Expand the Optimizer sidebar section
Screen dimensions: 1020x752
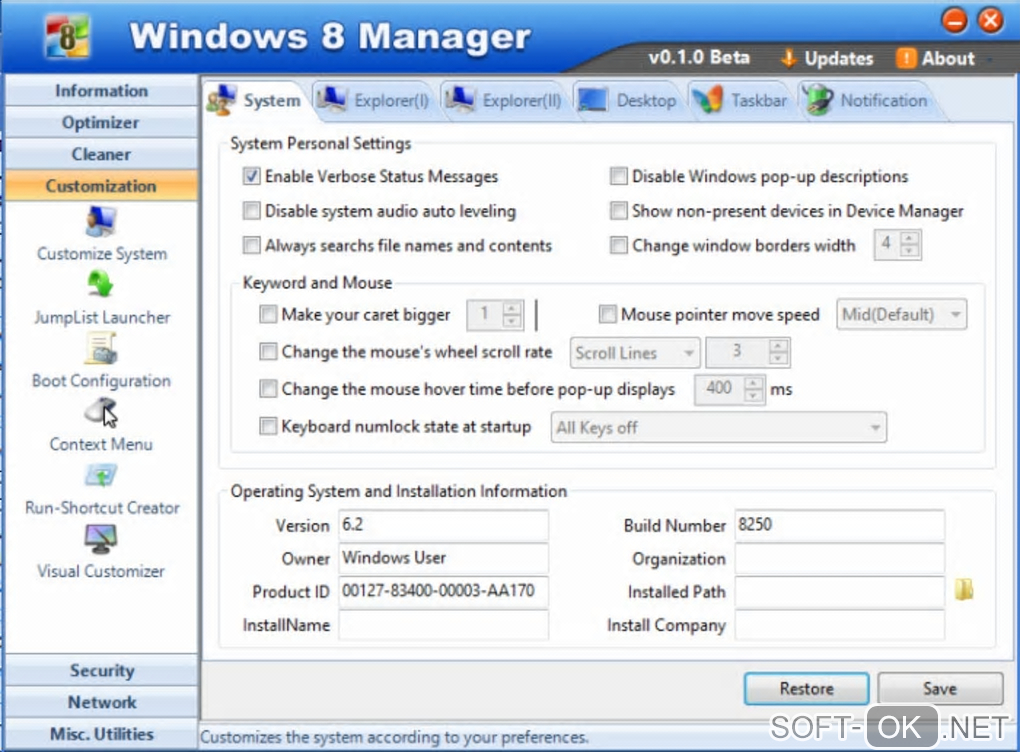click(x=101, y=122)
